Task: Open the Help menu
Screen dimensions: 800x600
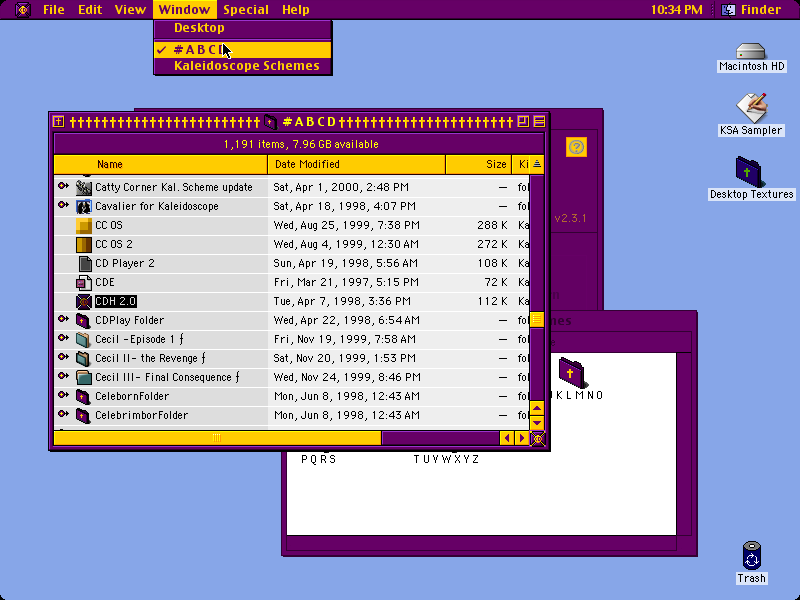Action: point(295,10)
